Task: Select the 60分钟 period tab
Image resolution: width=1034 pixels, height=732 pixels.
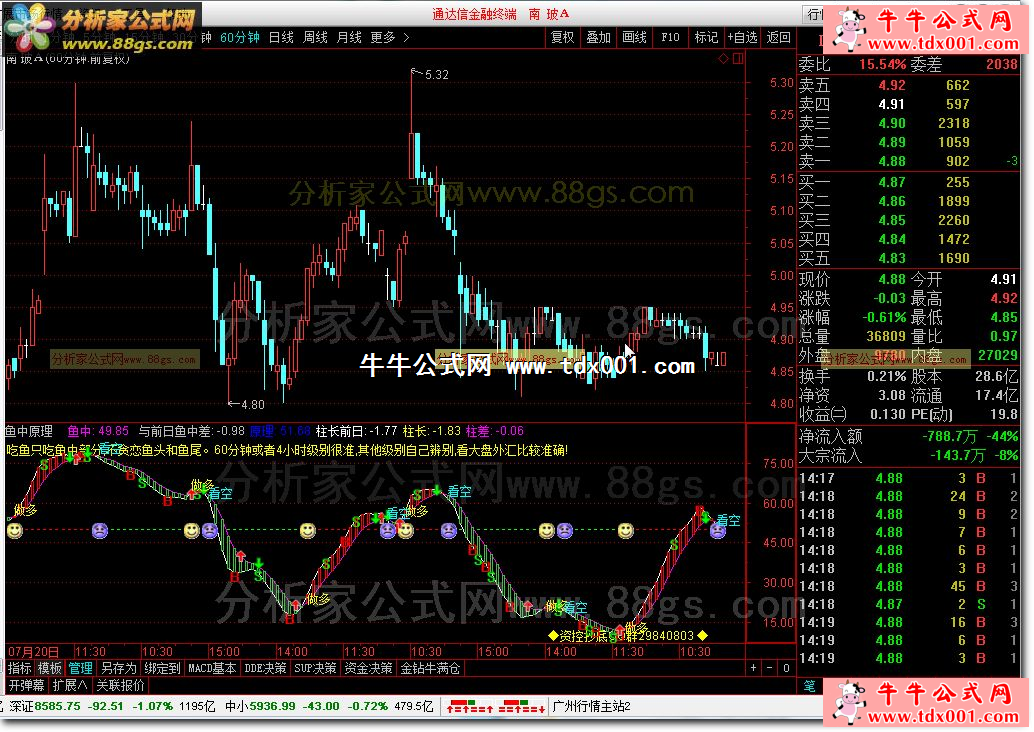Action: (240, 38)
